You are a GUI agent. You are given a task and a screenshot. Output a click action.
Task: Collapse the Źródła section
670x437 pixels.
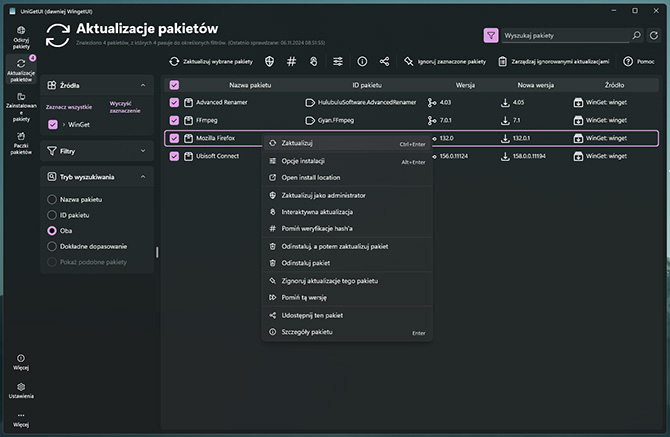(143, 85)
